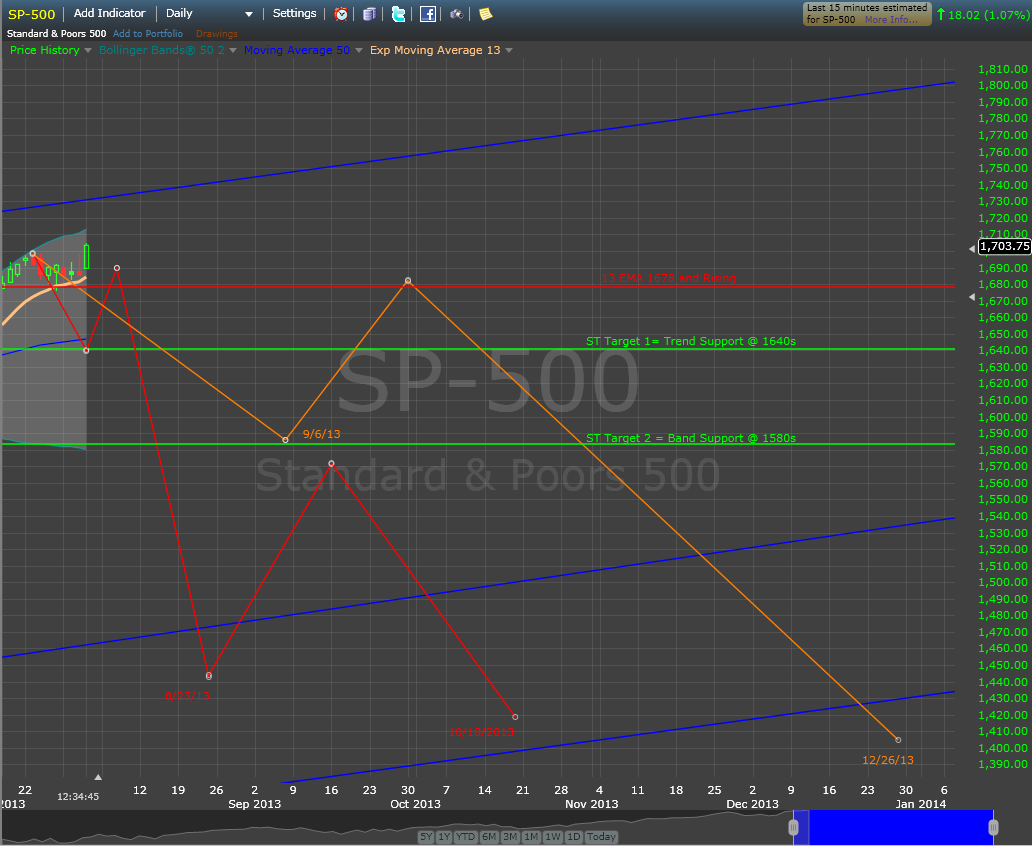Click the 1,390.00 price axis value
1032x847 pixels.
(x=1003, y=764)
